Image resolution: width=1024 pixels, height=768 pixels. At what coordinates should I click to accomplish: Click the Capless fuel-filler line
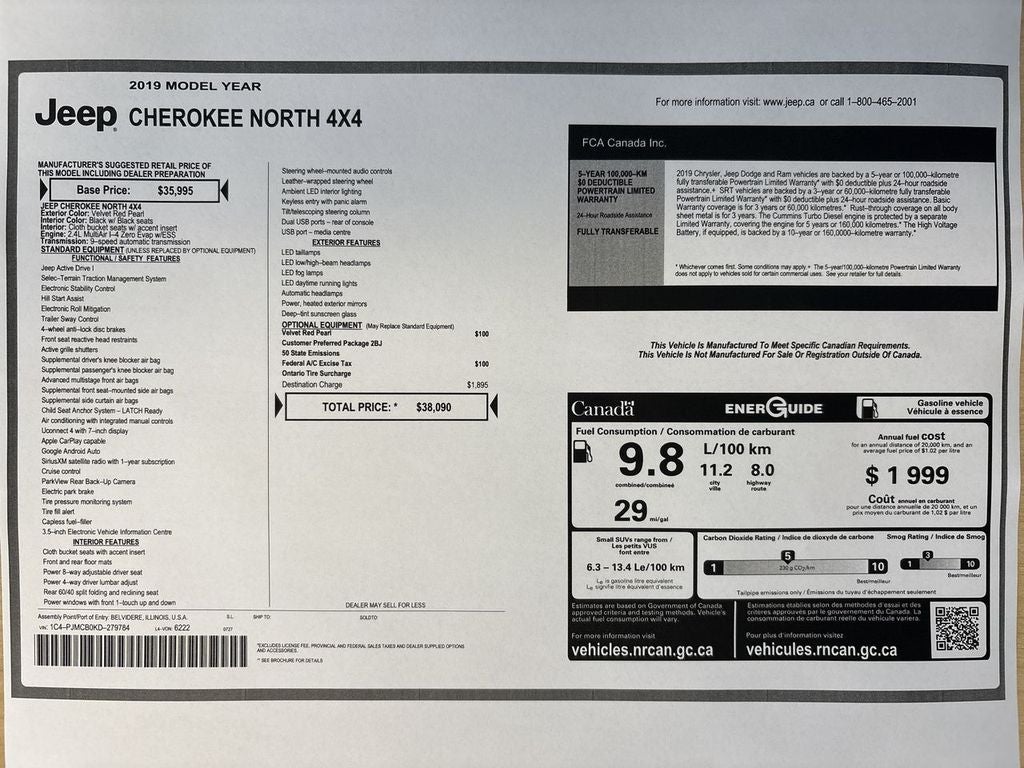67,522
